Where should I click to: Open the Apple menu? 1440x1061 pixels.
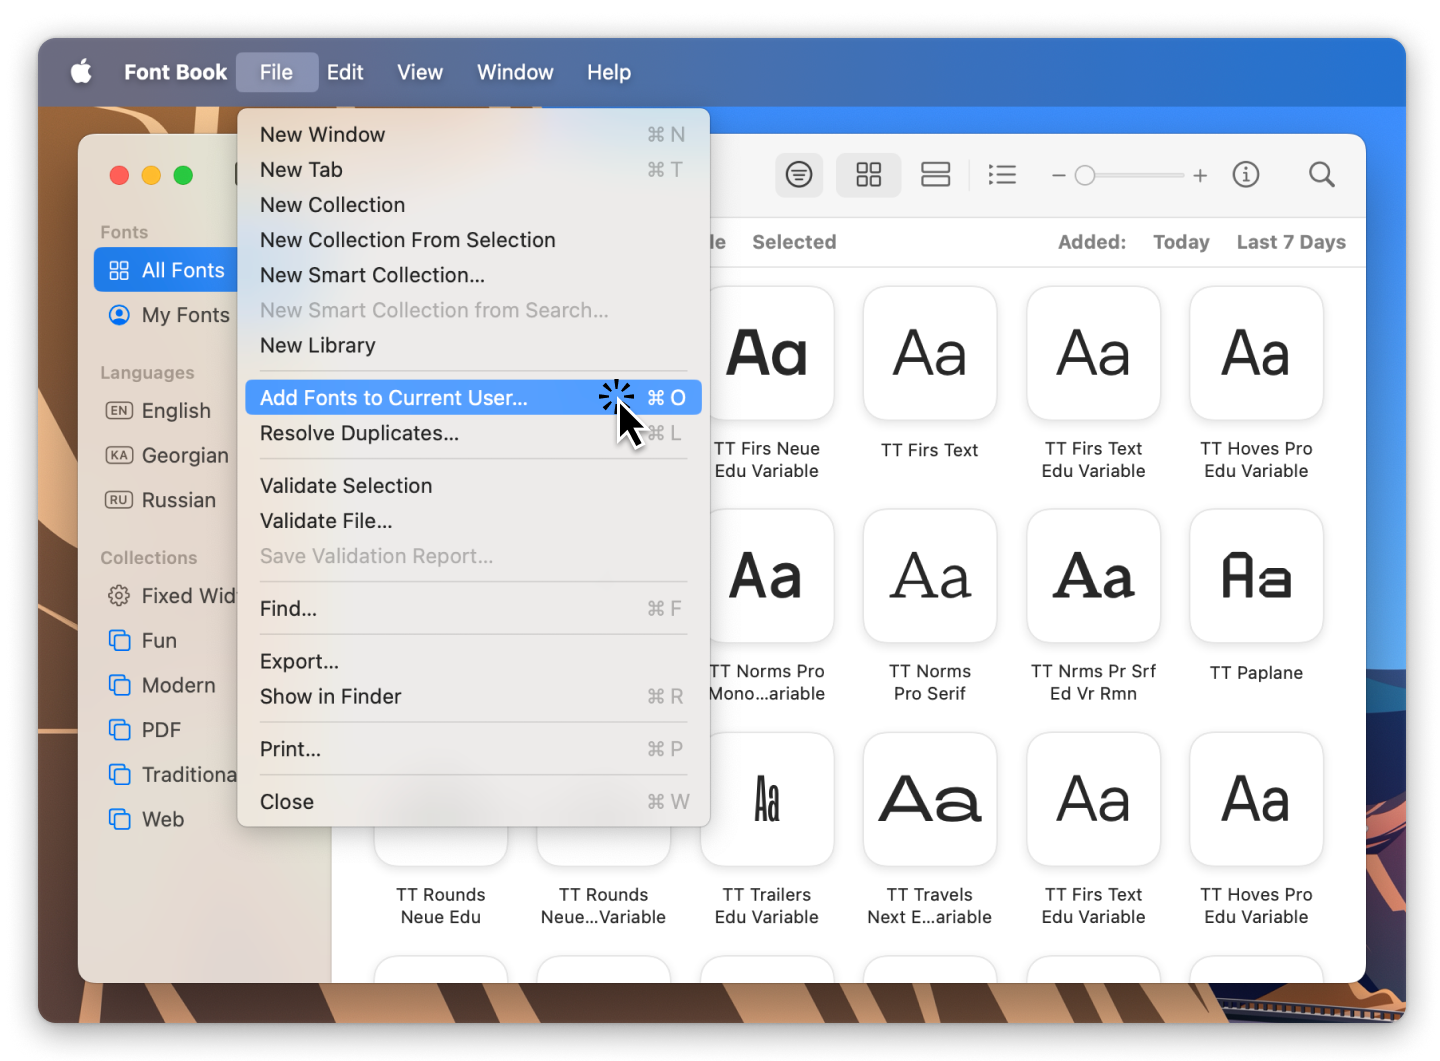pyautogui.click(x=82, y=72)
